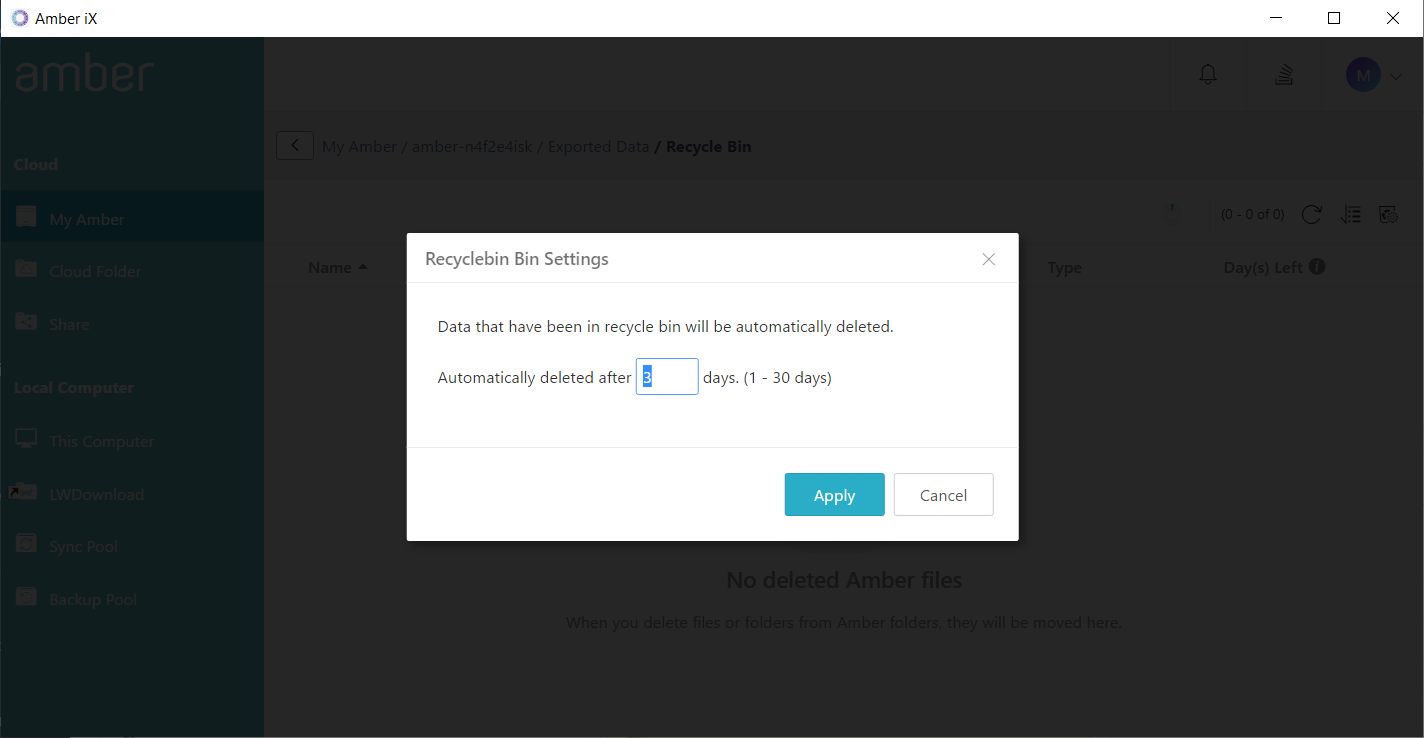
Task: Select Share in sidebar
Action: (132, 324)
